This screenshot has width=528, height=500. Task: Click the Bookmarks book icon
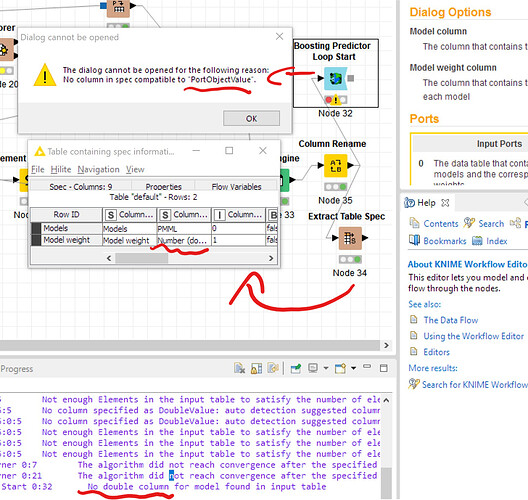coord(414,240)
